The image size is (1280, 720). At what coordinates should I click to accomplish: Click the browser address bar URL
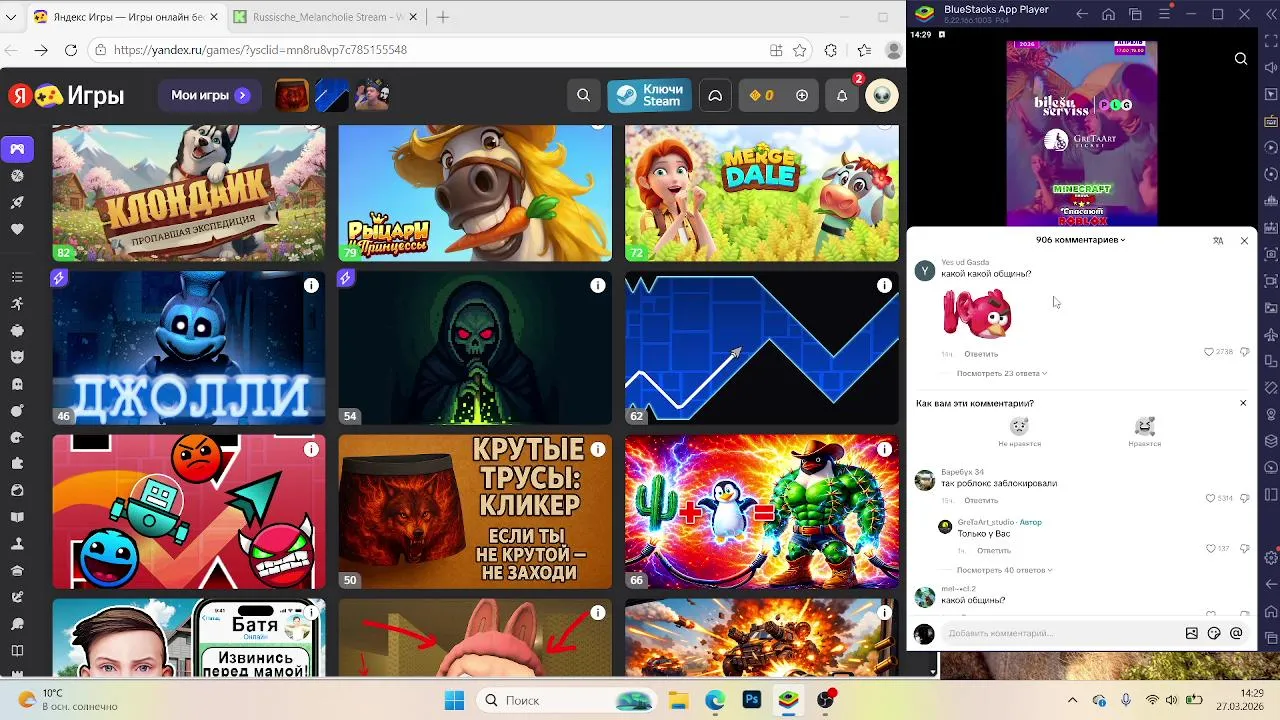(x=260, y=50)
